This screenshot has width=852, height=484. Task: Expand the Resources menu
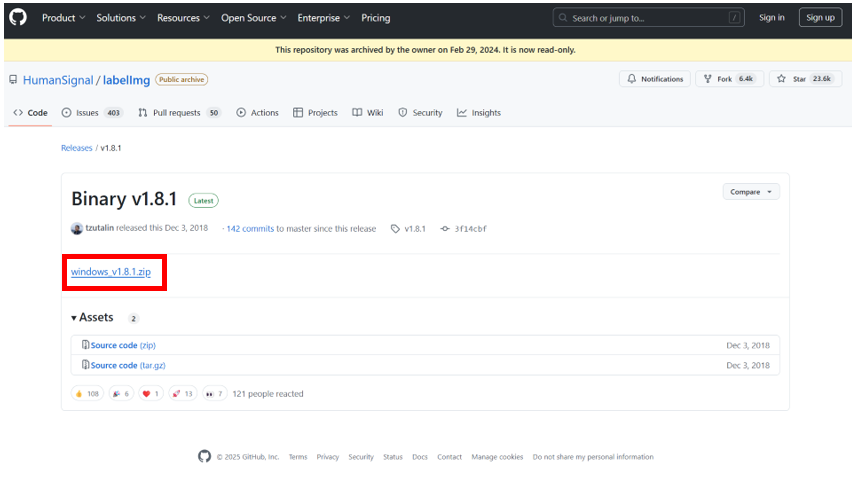pos(183,18)
